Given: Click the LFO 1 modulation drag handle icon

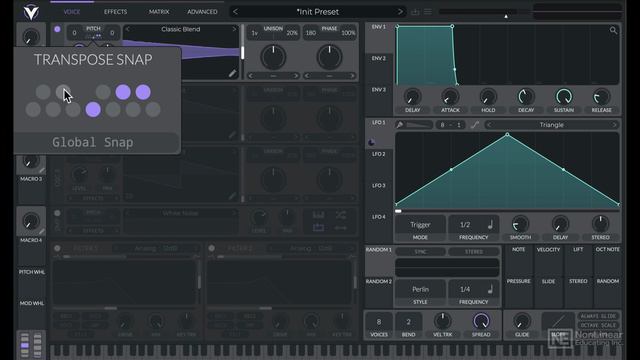Looking at the screenshot, I should [x=371, y=142].
